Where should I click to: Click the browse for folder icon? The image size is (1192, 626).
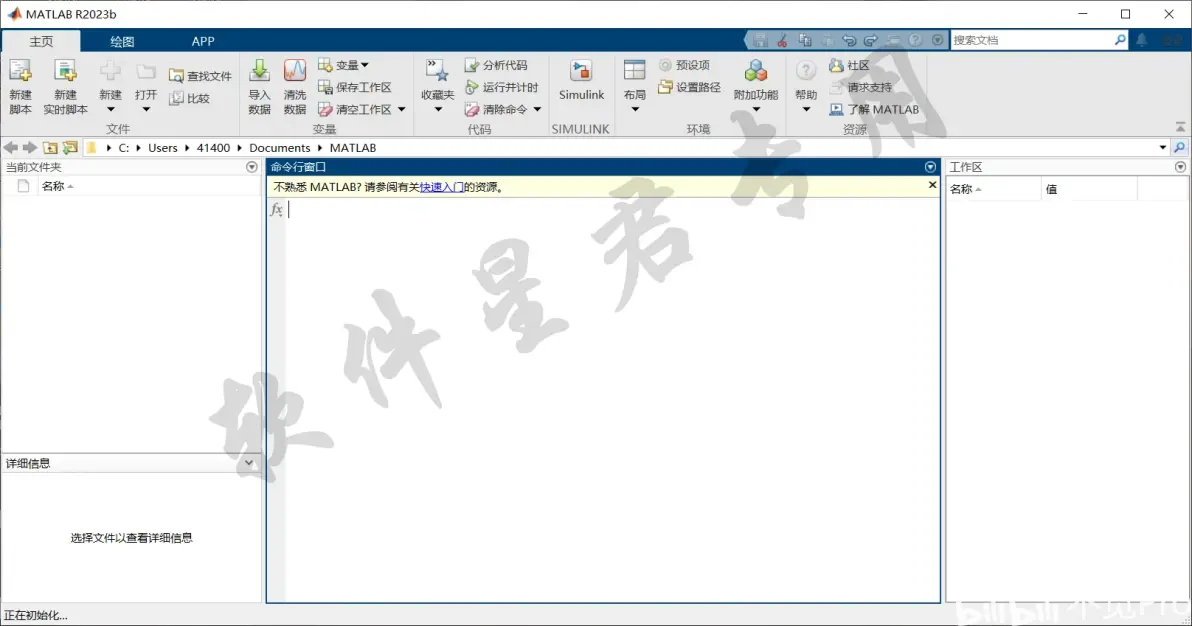pos(70,148)
